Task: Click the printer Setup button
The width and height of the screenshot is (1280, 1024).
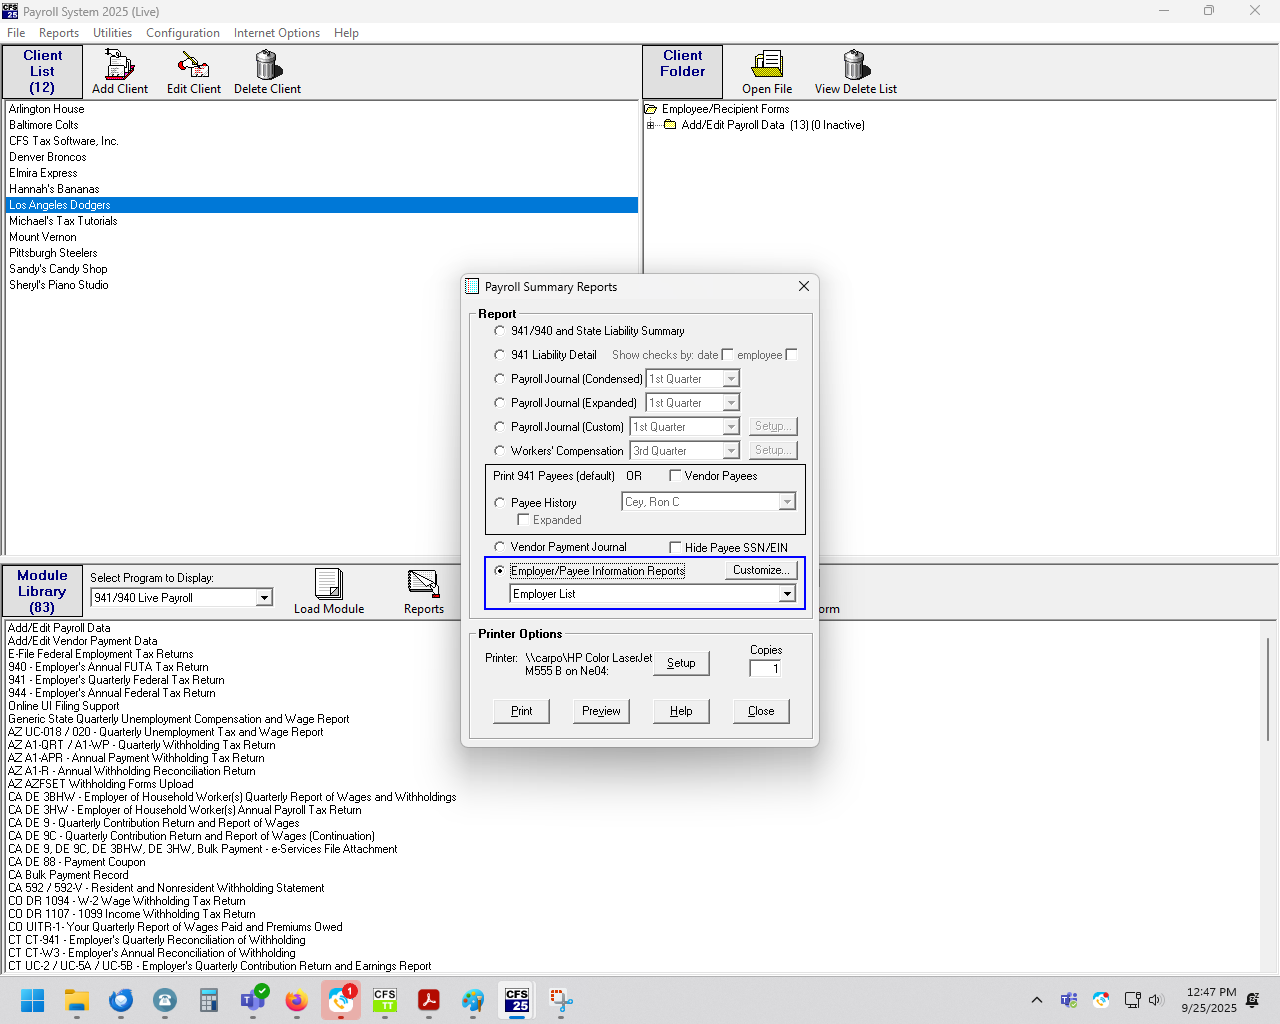Action: [x=681, y=663]
